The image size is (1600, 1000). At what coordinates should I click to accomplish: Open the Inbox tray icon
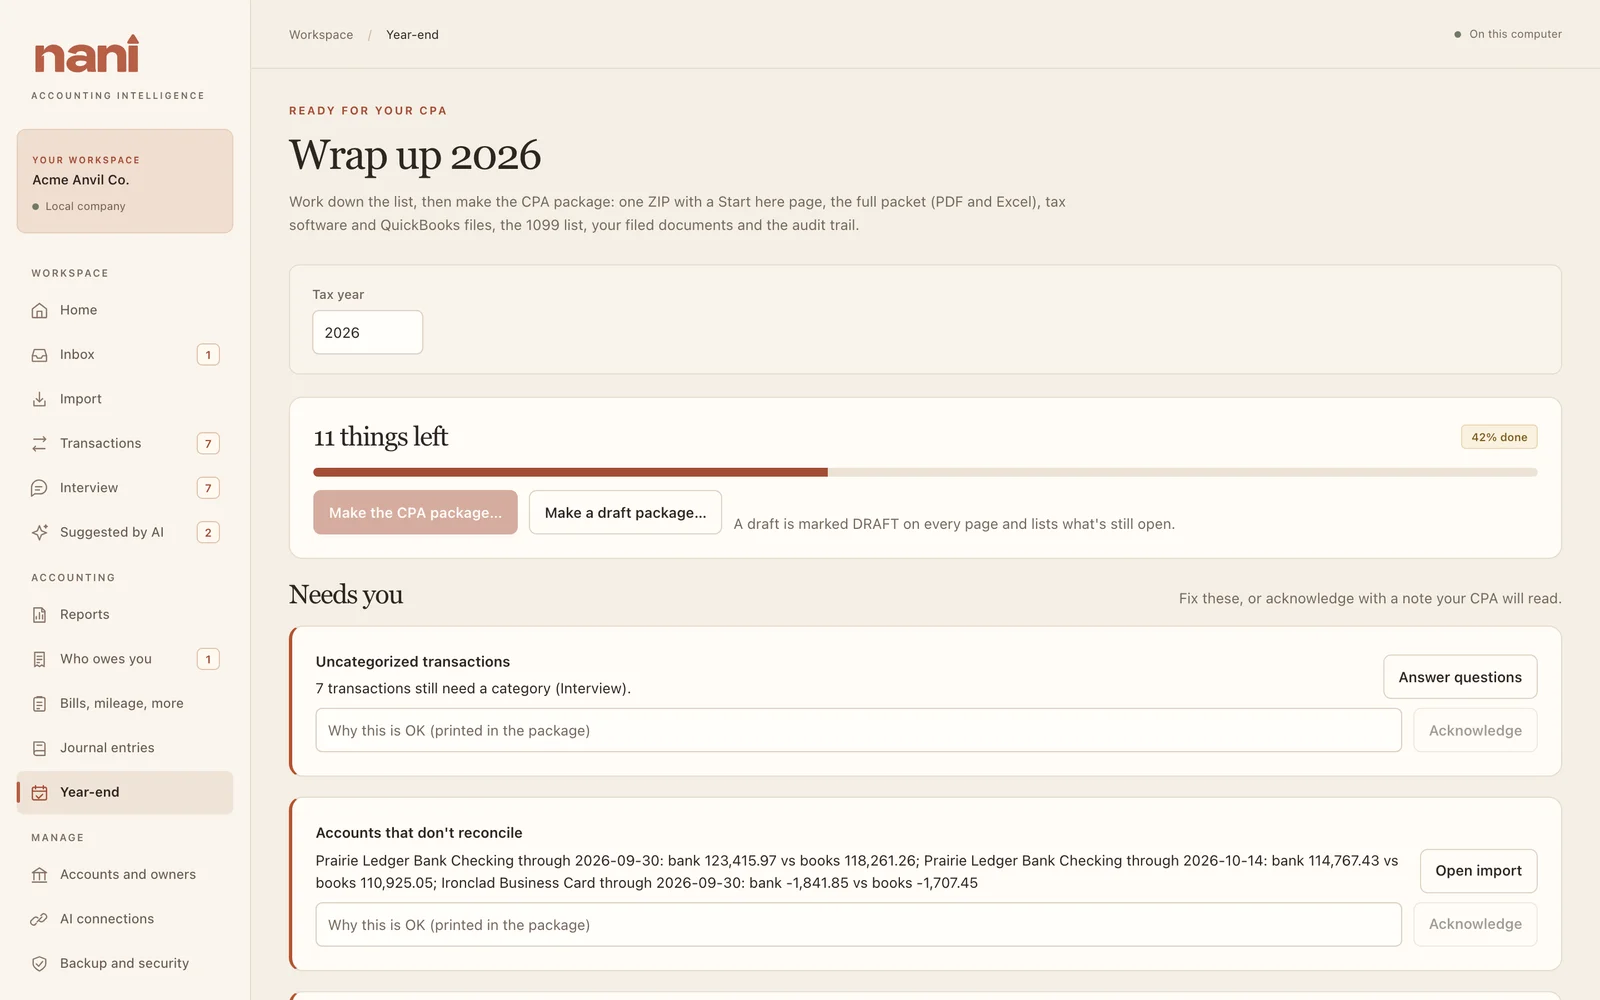coord(39,355)
